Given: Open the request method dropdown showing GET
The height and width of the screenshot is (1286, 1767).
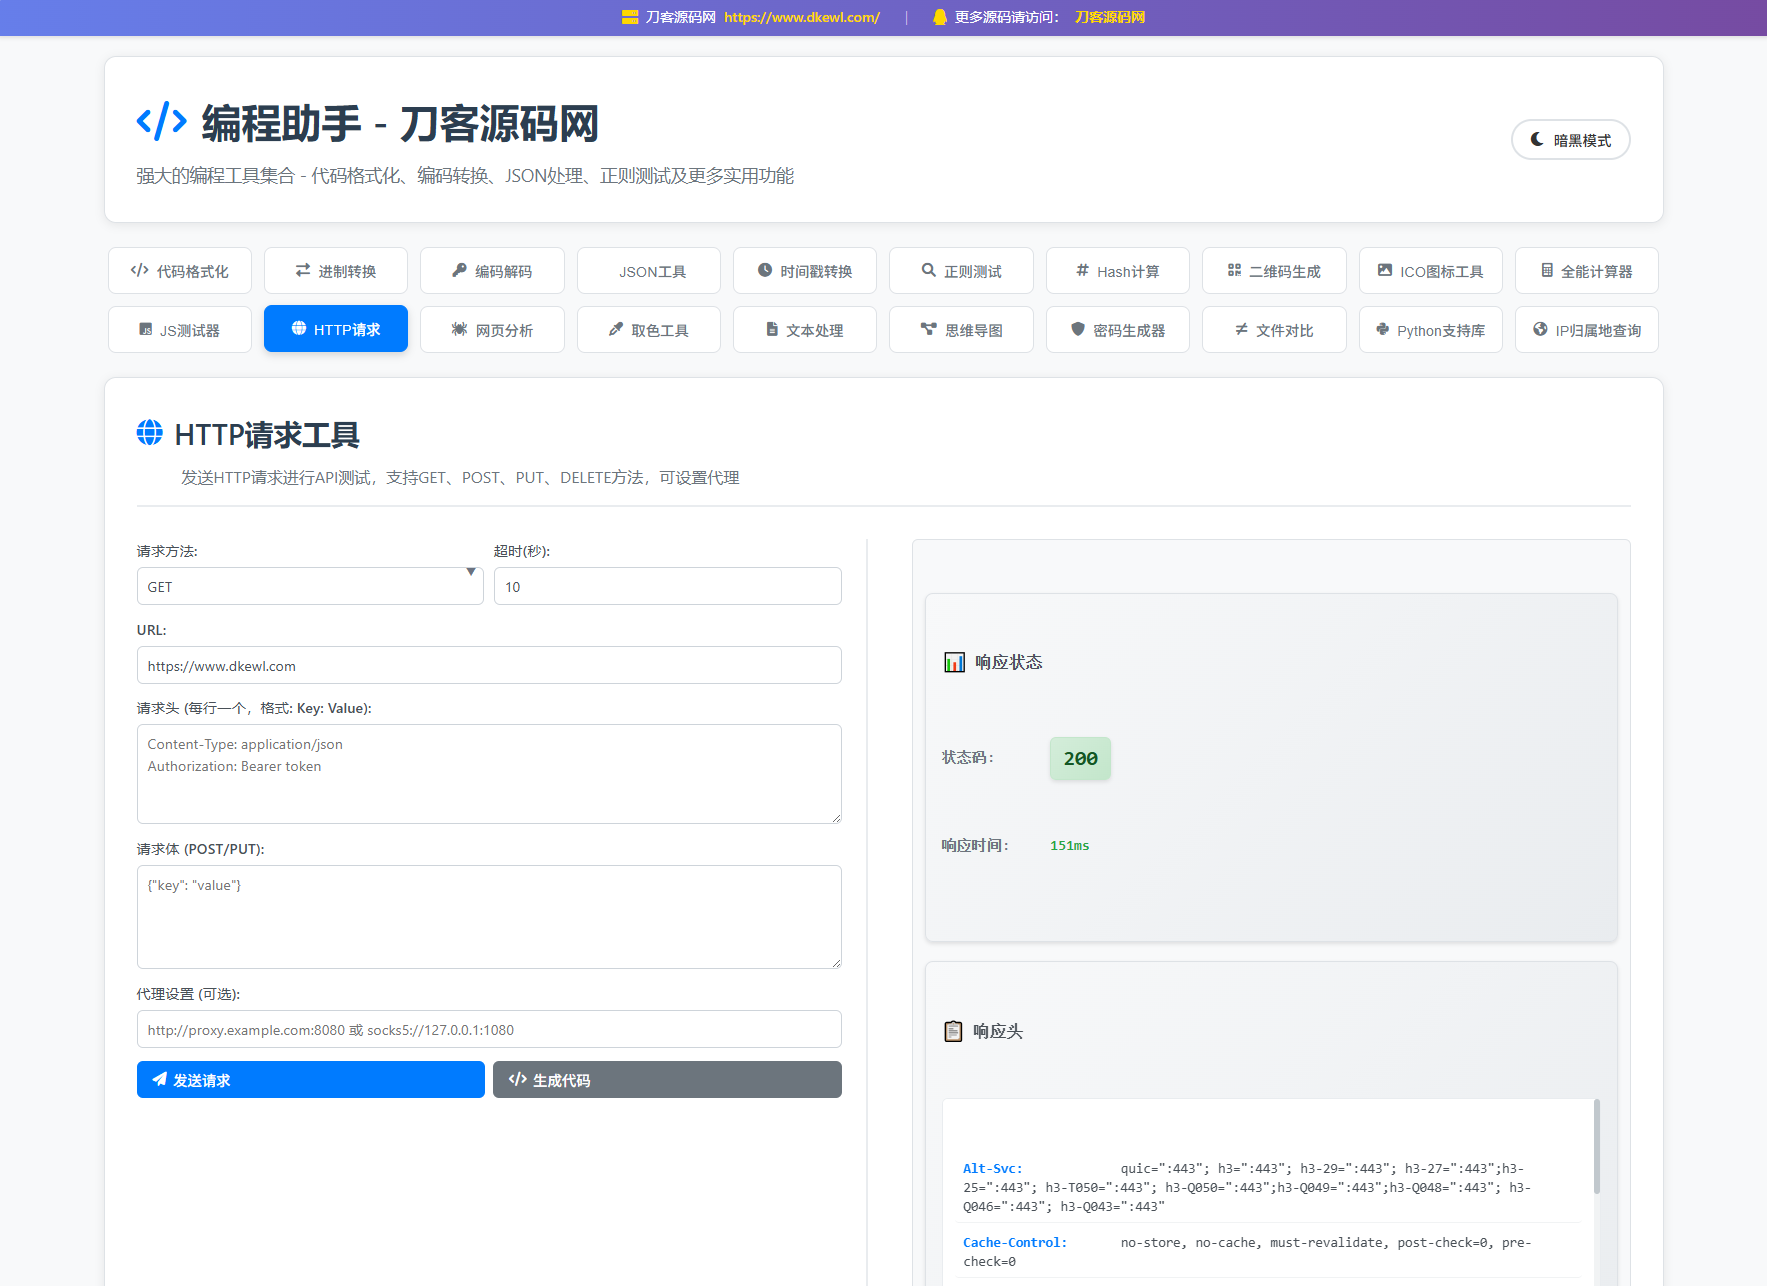Looking at the screenshot, I should point(309,586).
